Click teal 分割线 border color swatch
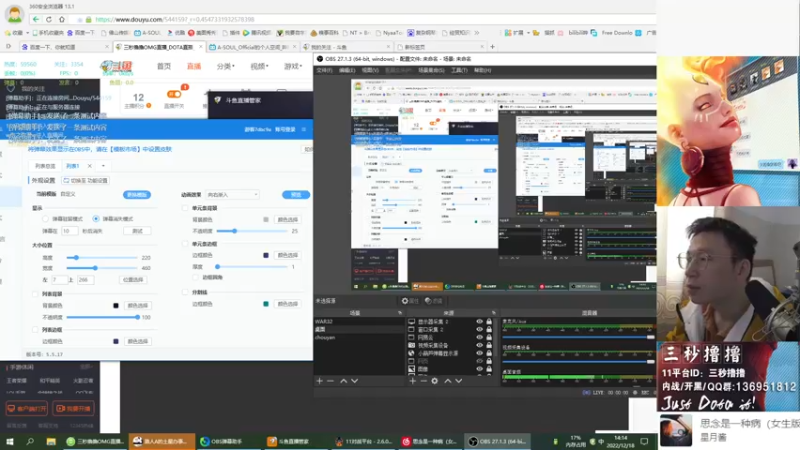The image size is (800, 450). point(266,304)
